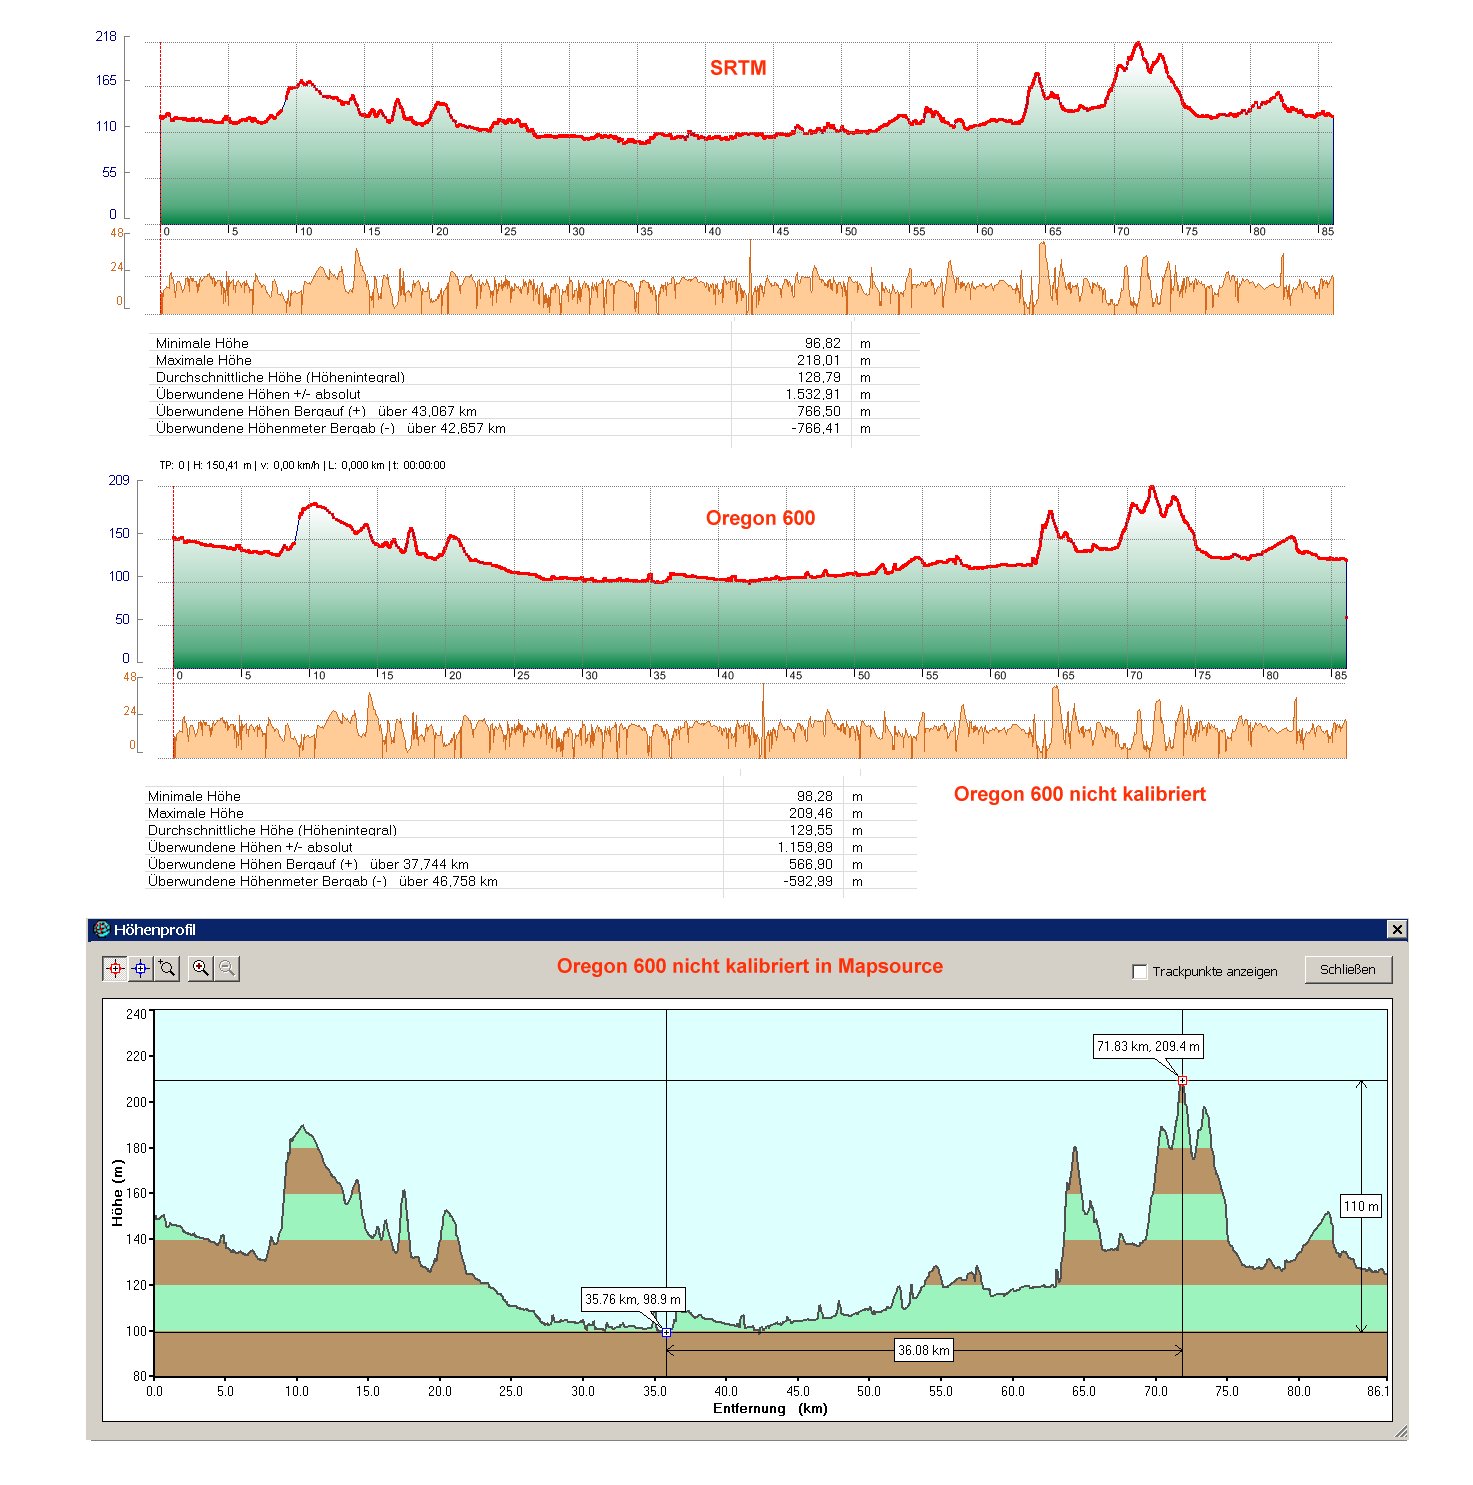
Task: Click the red marker at 71.83 km peak
Action: [1182, 1080]
